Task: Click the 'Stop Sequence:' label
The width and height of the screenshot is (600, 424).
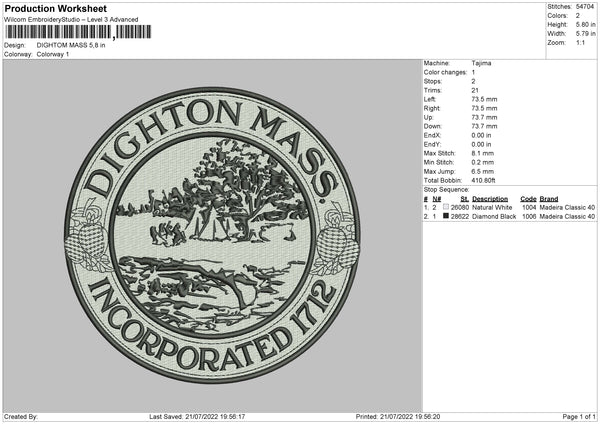Action: click(x=446, y=189)
